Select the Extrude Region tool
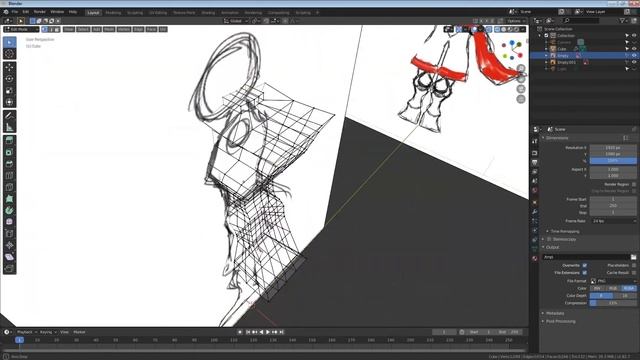Viewport: 640px width, 360px height. pyautogui.click(x=9, y=140)
